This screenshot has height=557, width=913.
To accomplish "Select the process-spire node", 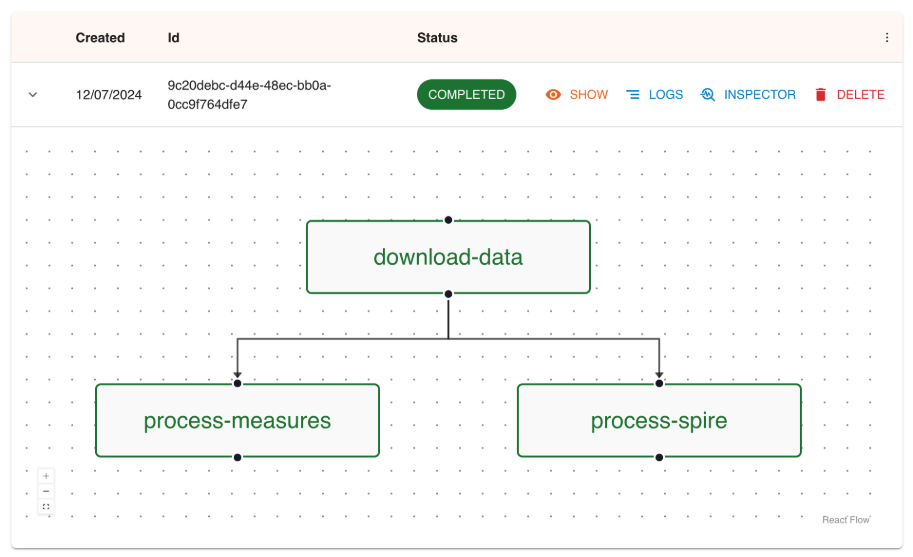I will pos(659,421).
